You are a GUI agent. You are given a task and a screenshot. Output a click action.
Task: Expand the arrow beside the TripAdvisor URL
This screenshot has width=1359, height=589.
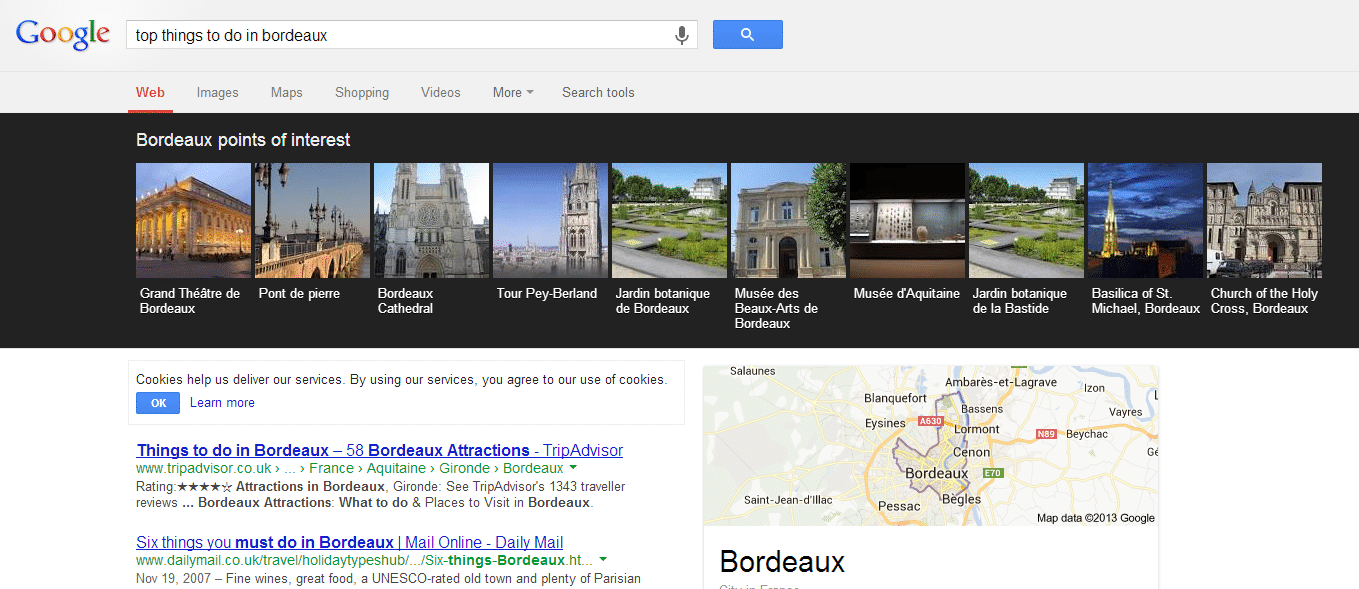click(574, 468)
